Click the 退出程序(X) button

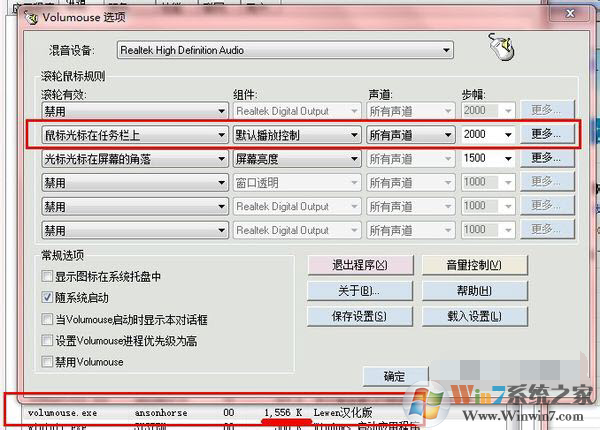pyautogui.click(x=360, y=265)
